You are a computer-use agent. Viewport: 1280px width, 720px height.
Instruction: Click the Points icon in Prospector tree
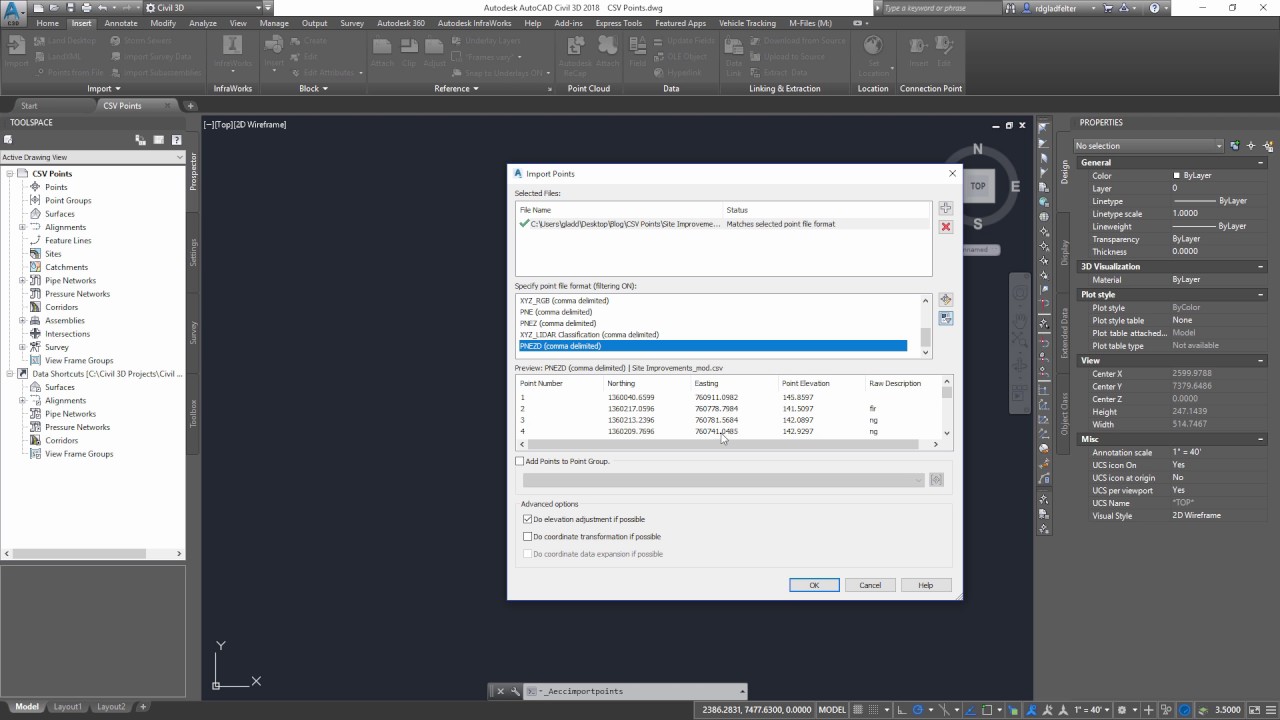[36, 187]
